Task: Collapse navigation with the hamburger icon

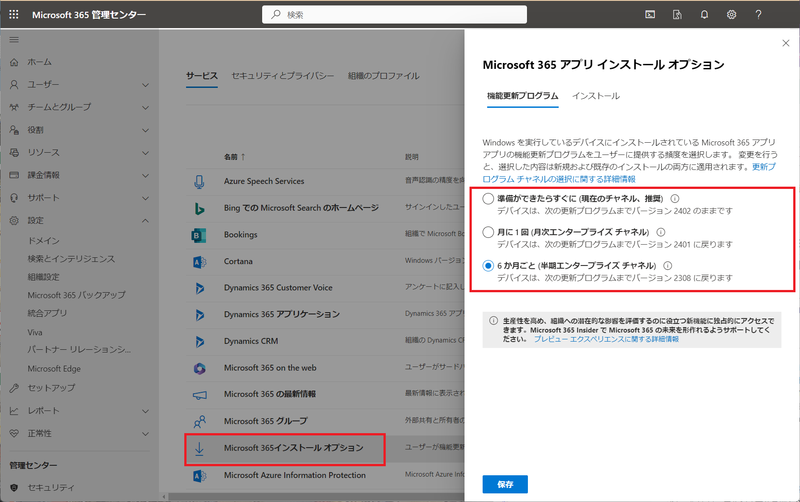Action: (14, 40)
